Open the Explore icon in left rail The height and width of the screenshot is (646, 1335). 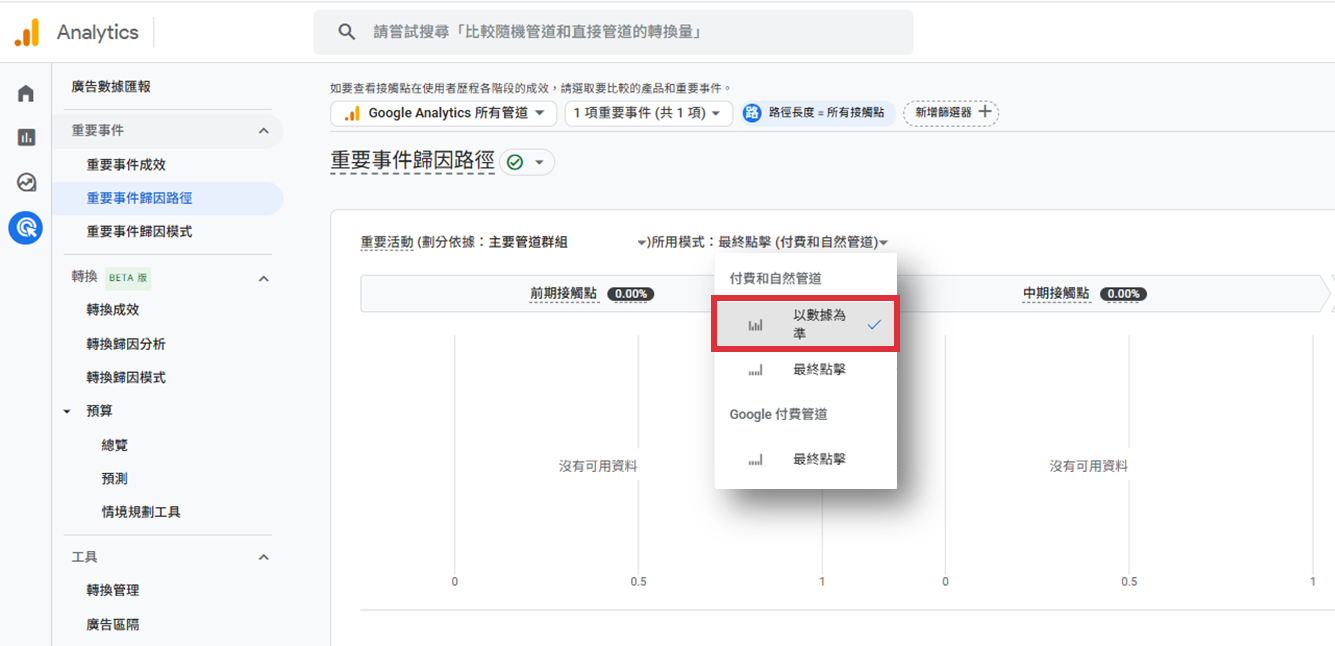tap(26, 183)
